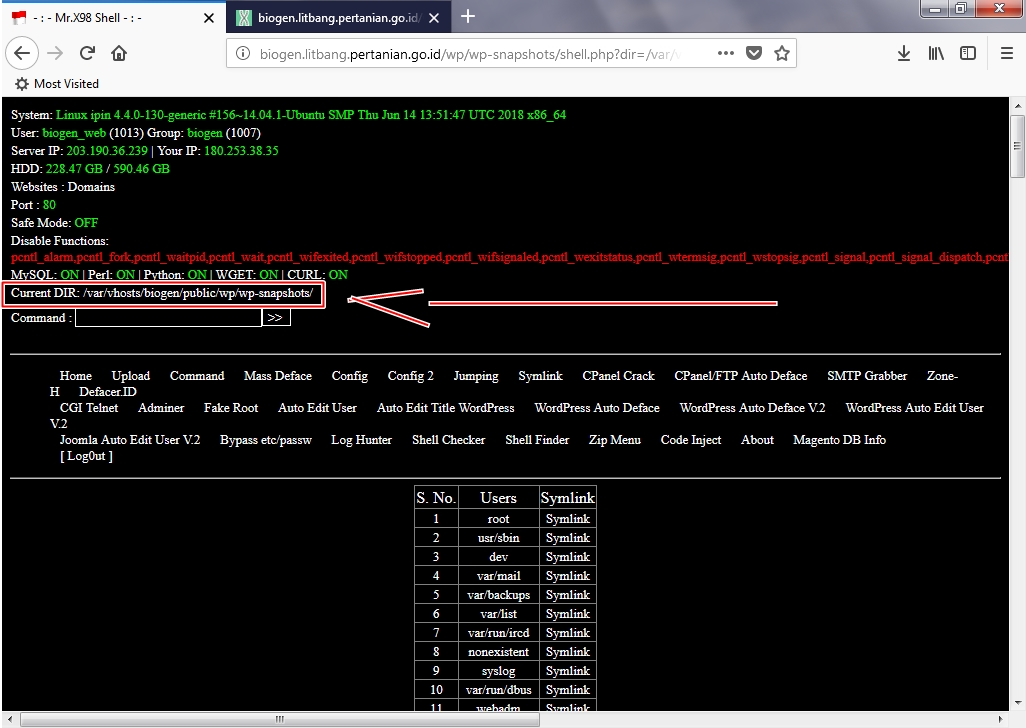Screen dimensions: 1026x728
Task: Submit command with the >> button
Action: pyautogui.click(x=275, y=318)
